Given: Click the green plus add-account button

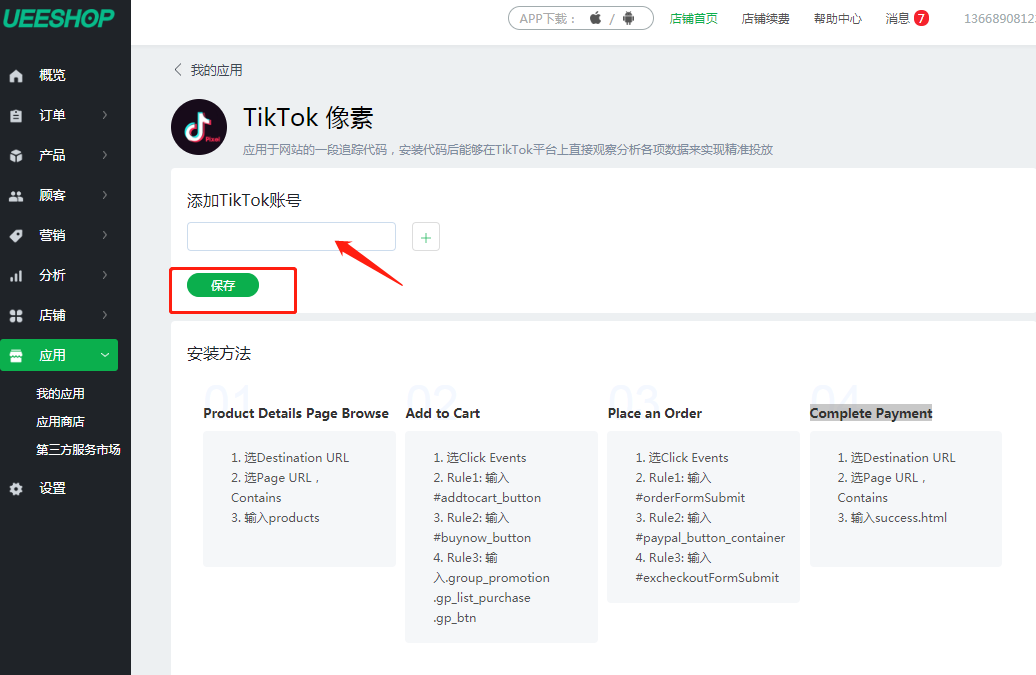Looking at the screenshot, I should (x=426, y=237).
